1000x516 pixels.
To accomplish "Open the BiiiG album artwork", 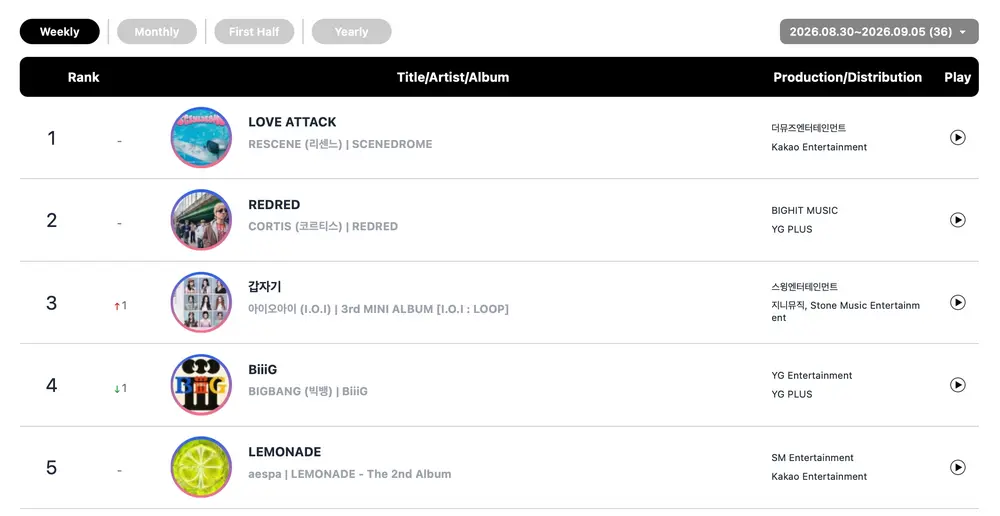I will pos(202,385).
